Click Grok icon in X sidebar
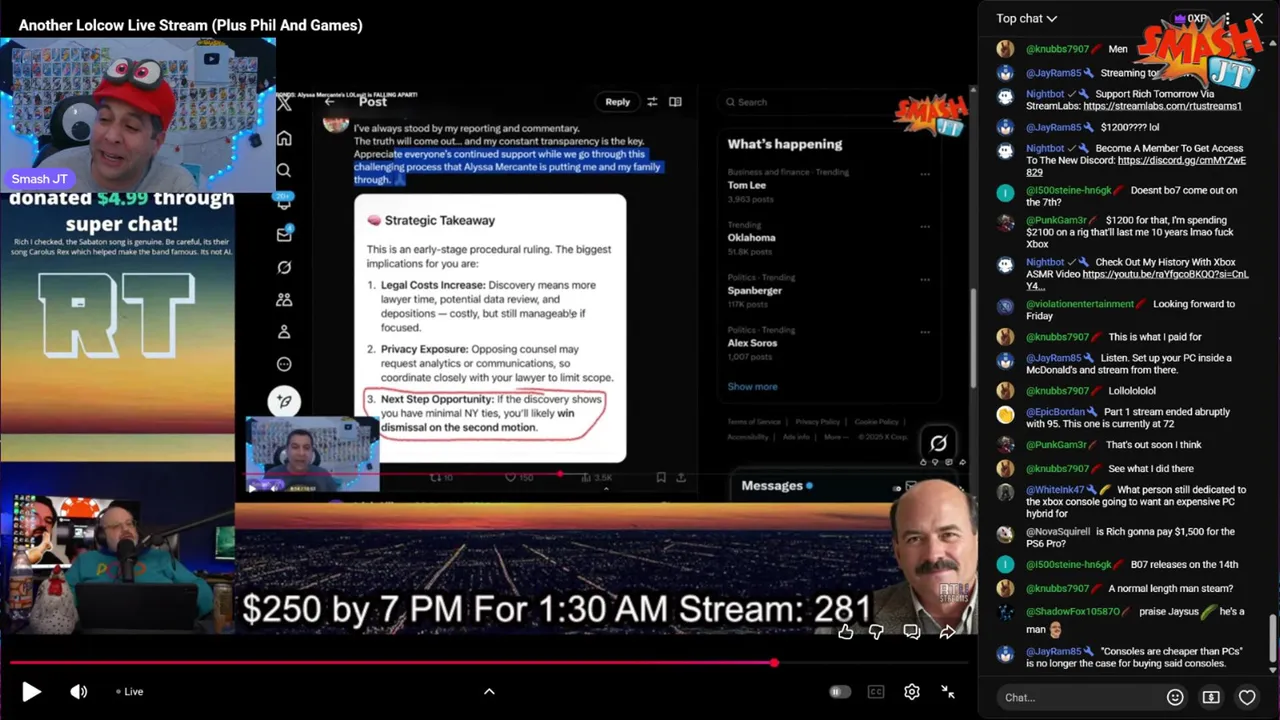Screen dimensions: 1280x720 coord(284,267)
